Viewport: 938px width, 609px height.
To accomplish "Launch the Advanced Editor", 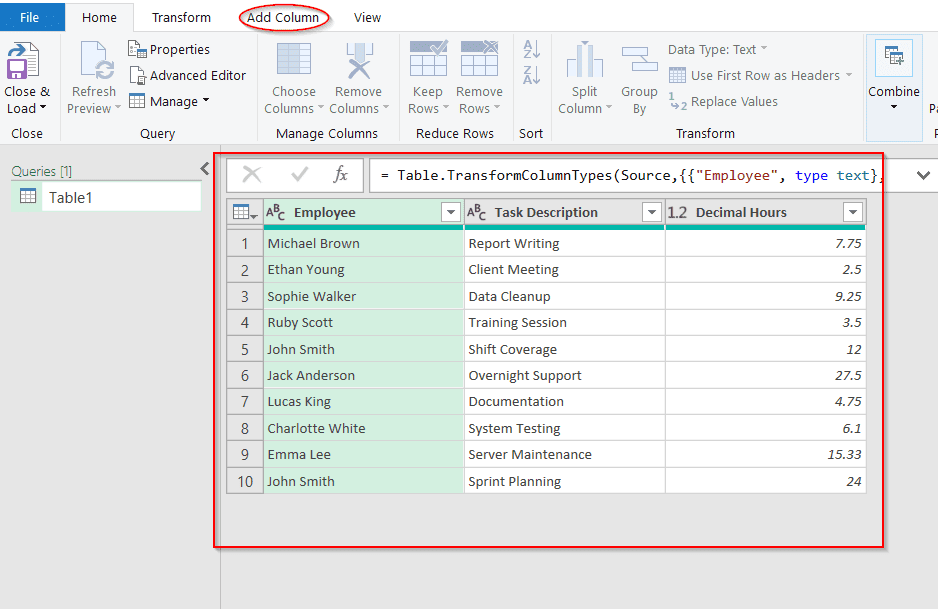I will click(x=188, y=75).
